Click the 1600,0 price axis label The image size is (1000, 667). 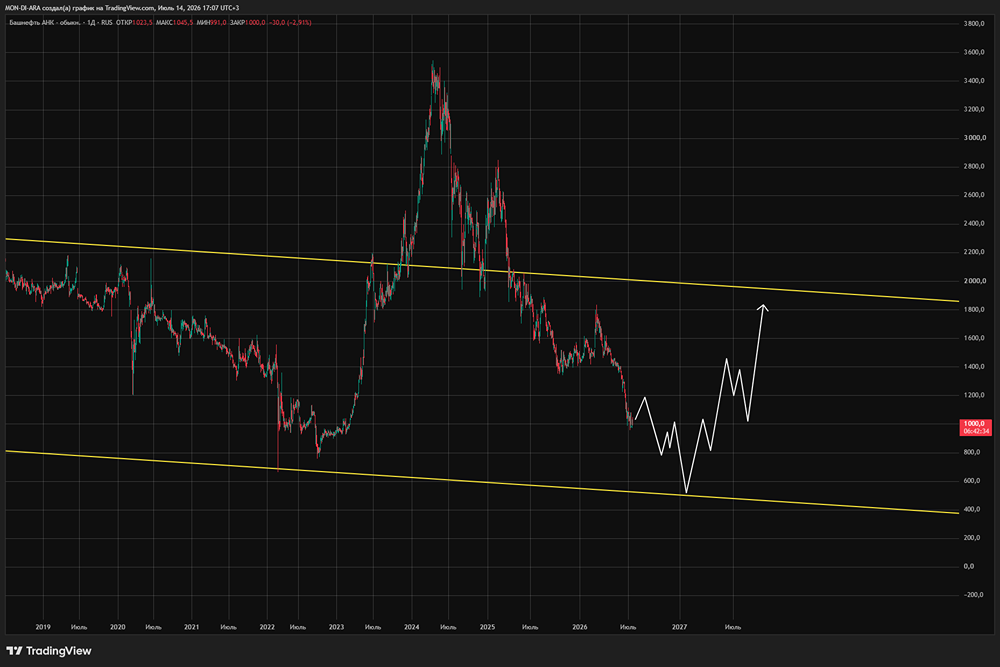pos(974,338)
